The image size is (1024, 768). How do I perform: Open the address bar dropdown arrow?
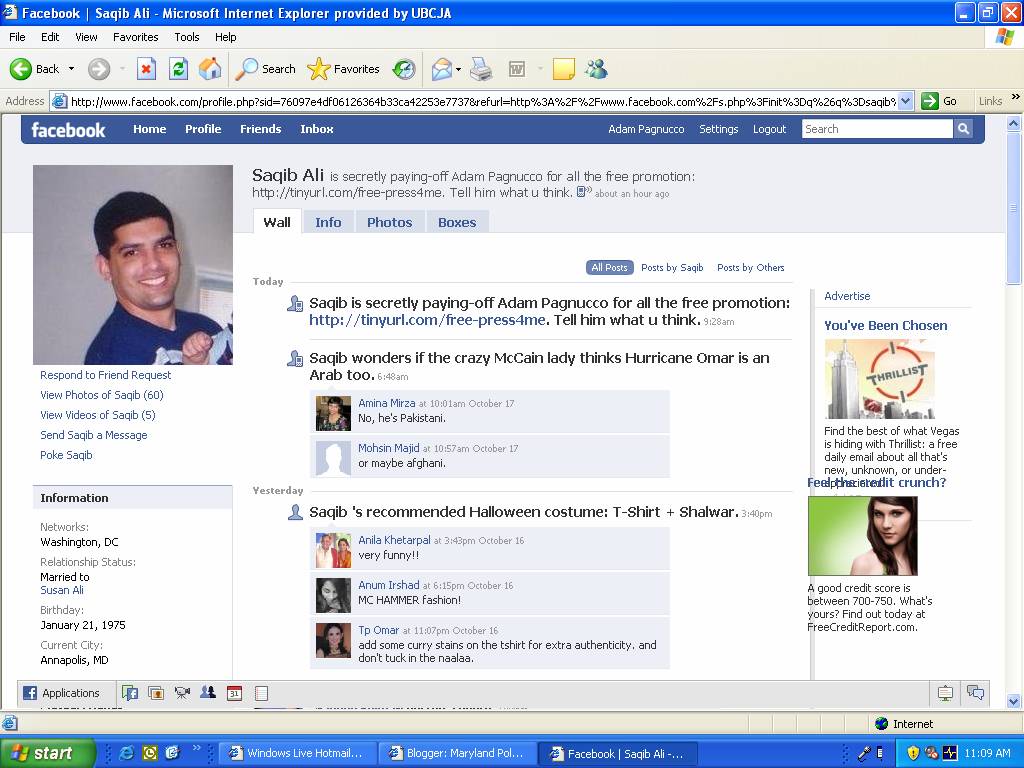point(905,101)
